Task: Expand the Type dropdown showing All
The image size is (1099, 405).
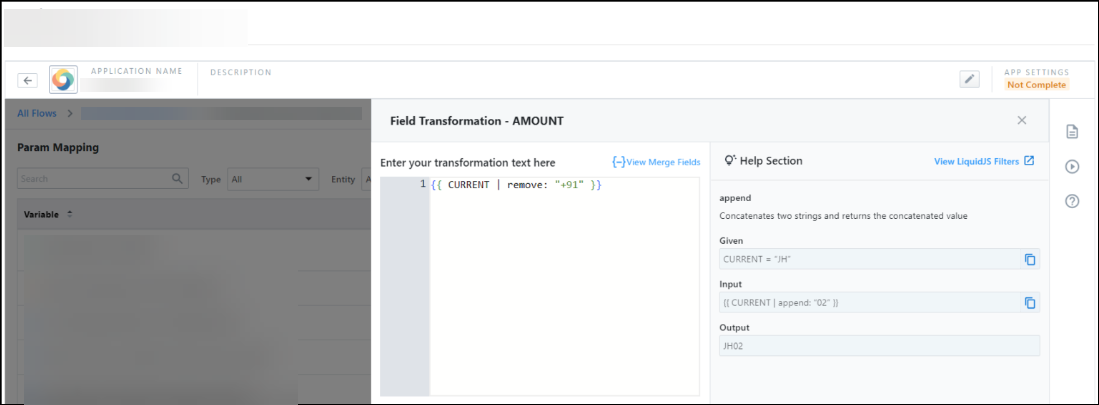Action: 273,179
